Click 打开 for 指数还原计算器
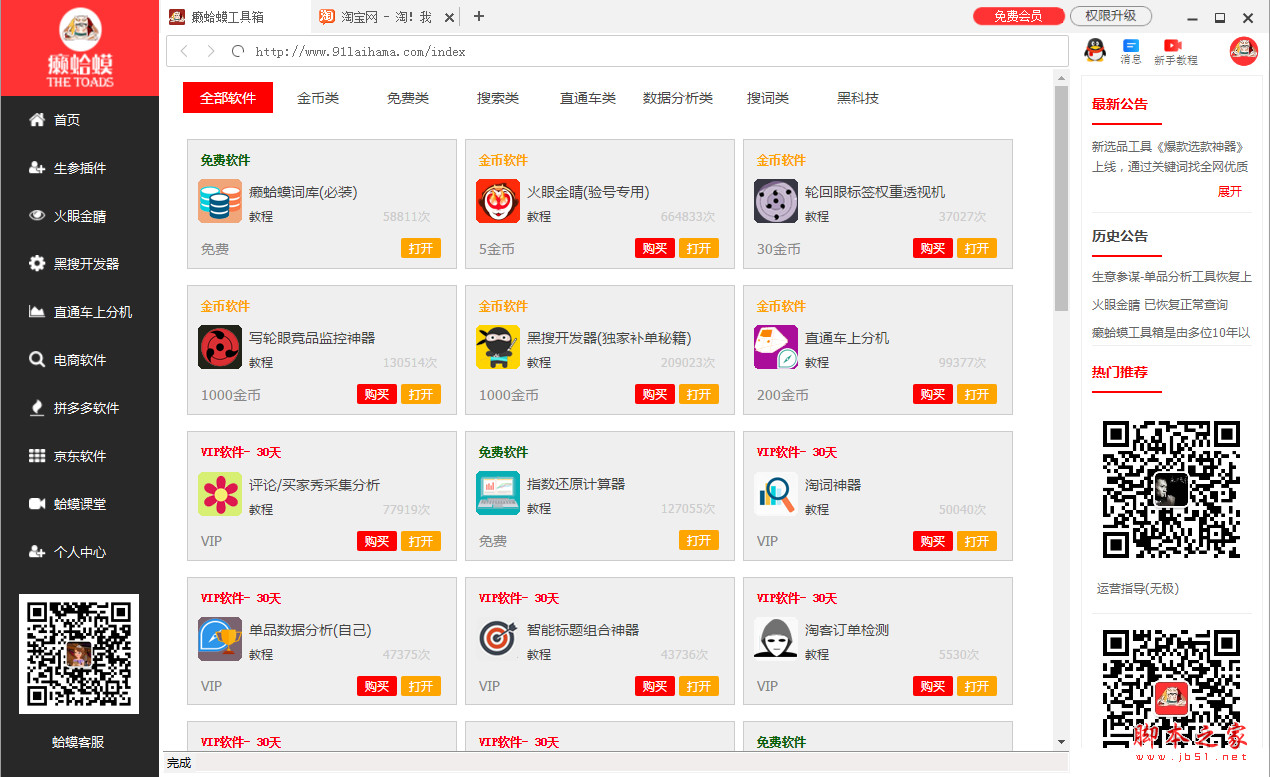The height and width of the screenshot is (777, 1270). 699,540
